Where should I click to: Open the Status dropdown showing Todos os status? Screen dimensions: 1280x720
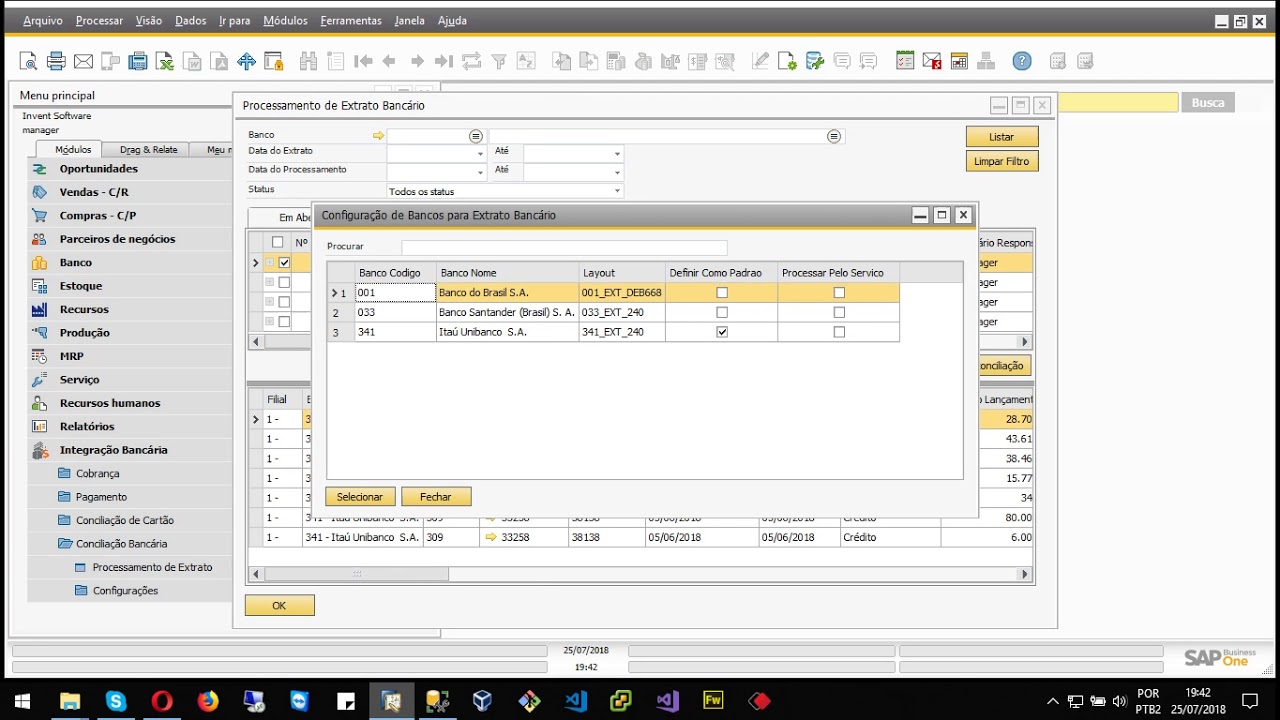coord(617,191)
